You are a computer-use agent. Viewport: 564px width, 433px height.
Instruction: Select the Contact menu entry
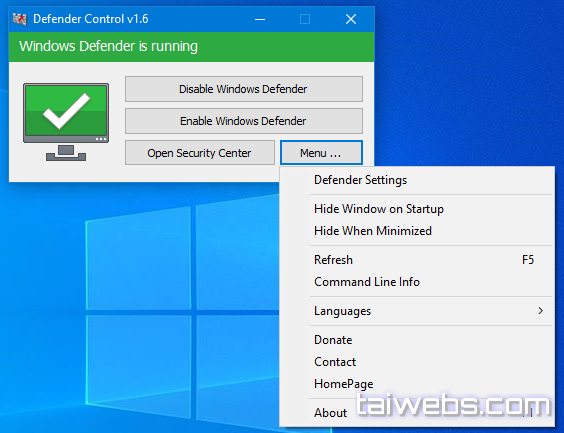click(x=417, y=362)
